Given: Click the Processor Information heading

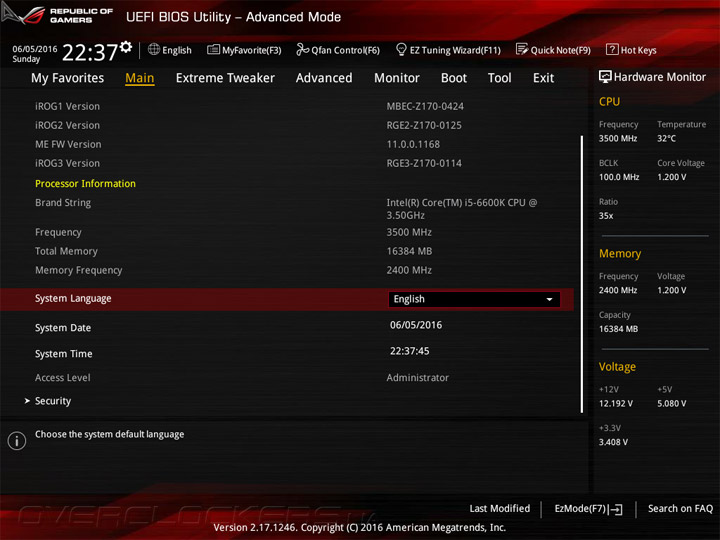Looking at the screenshot, I should click(85, 184).
